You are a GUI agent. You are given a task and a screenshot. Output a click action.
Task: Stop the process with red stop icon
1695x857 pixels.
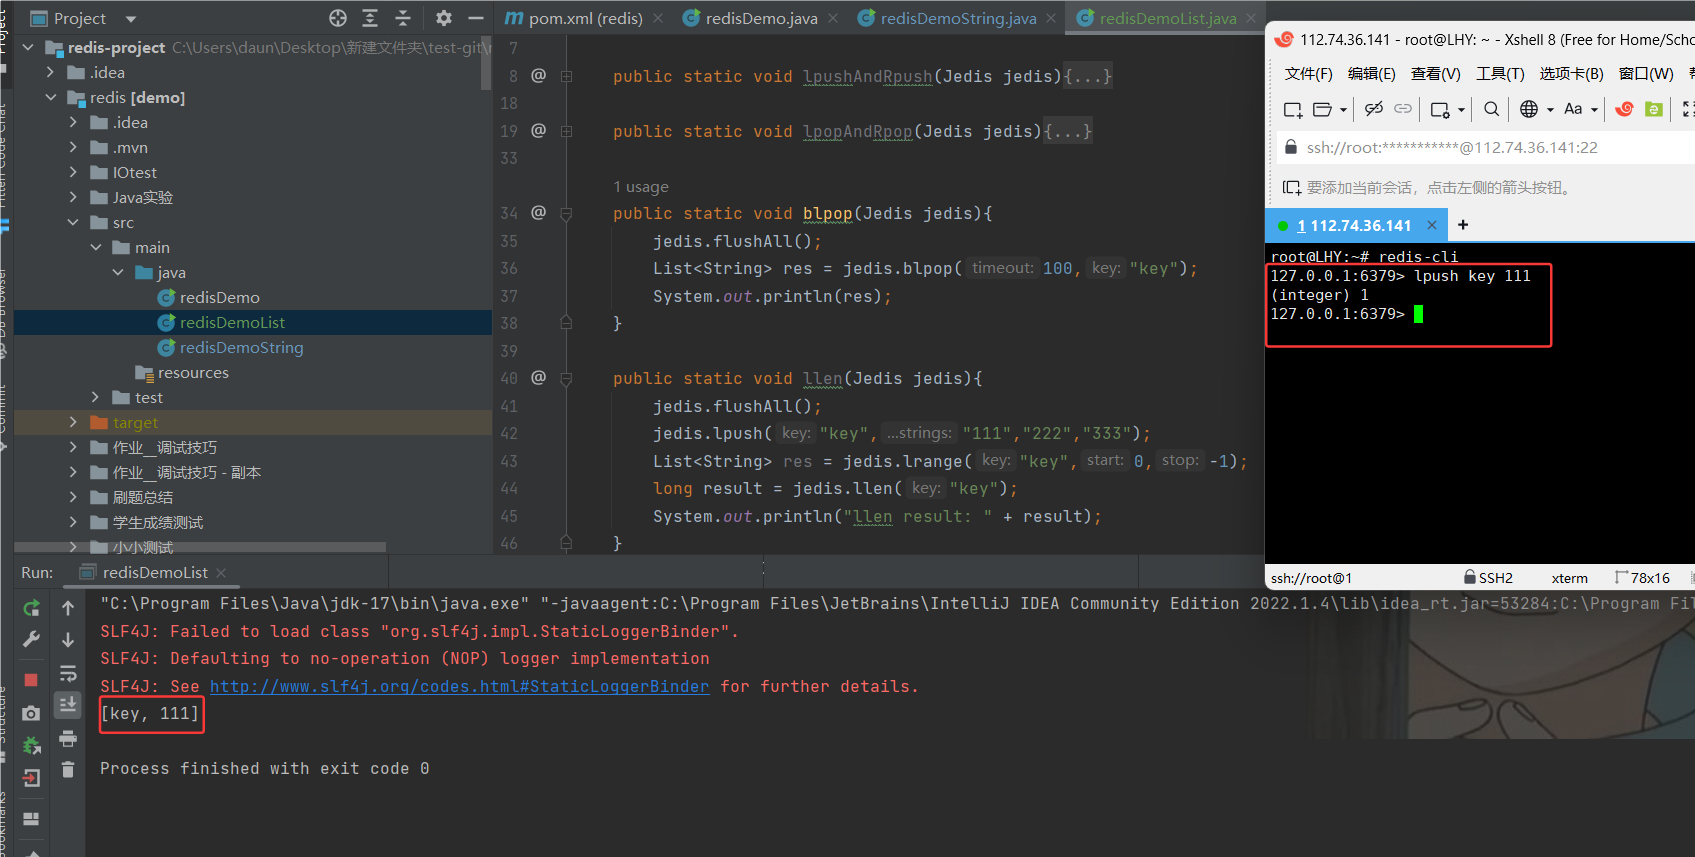(31, 680)
